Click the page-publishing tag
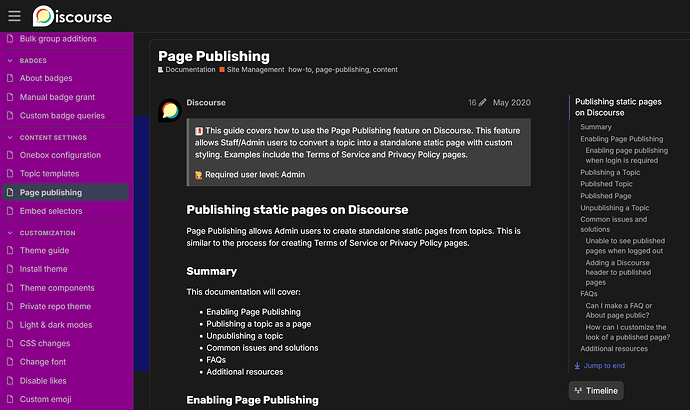The height and width of the screenshot is (410, 690). [342, 70]
